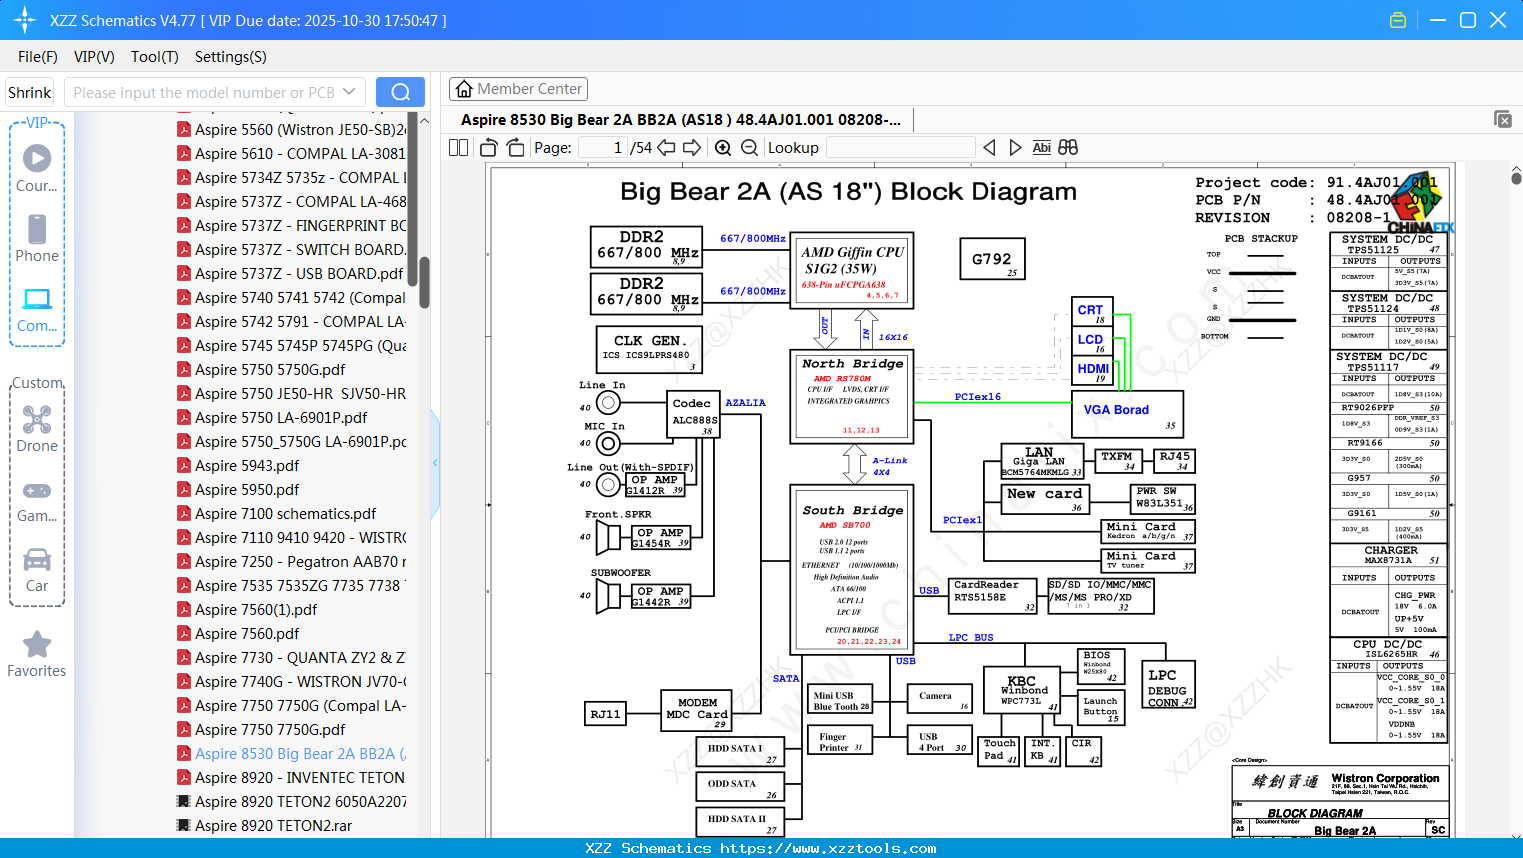Image resolution: width=1523 pixels, height=858 pixels.
Task: Open the Tool(T) menu
Action: (x=155, y=57)
